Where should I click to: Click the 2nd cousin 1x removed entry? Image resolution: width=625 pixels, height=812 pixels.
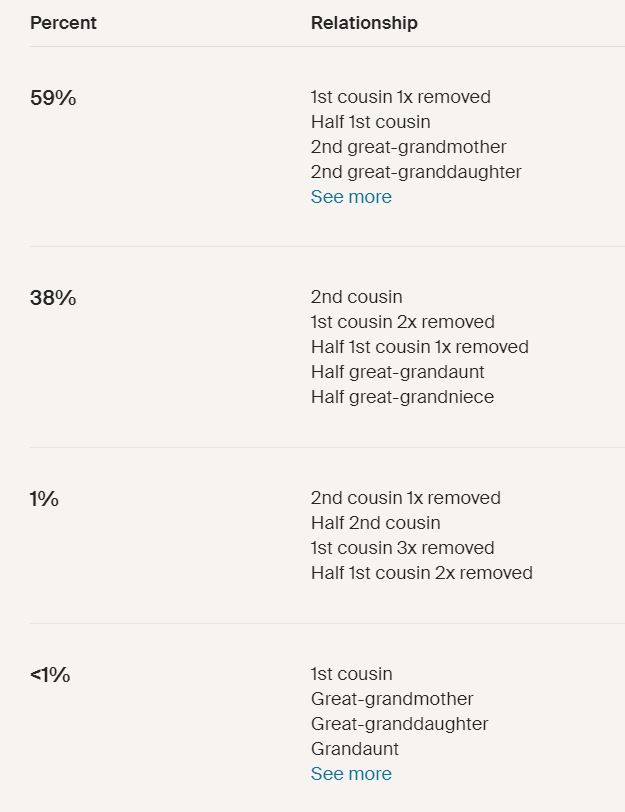[x=405, y=498]
